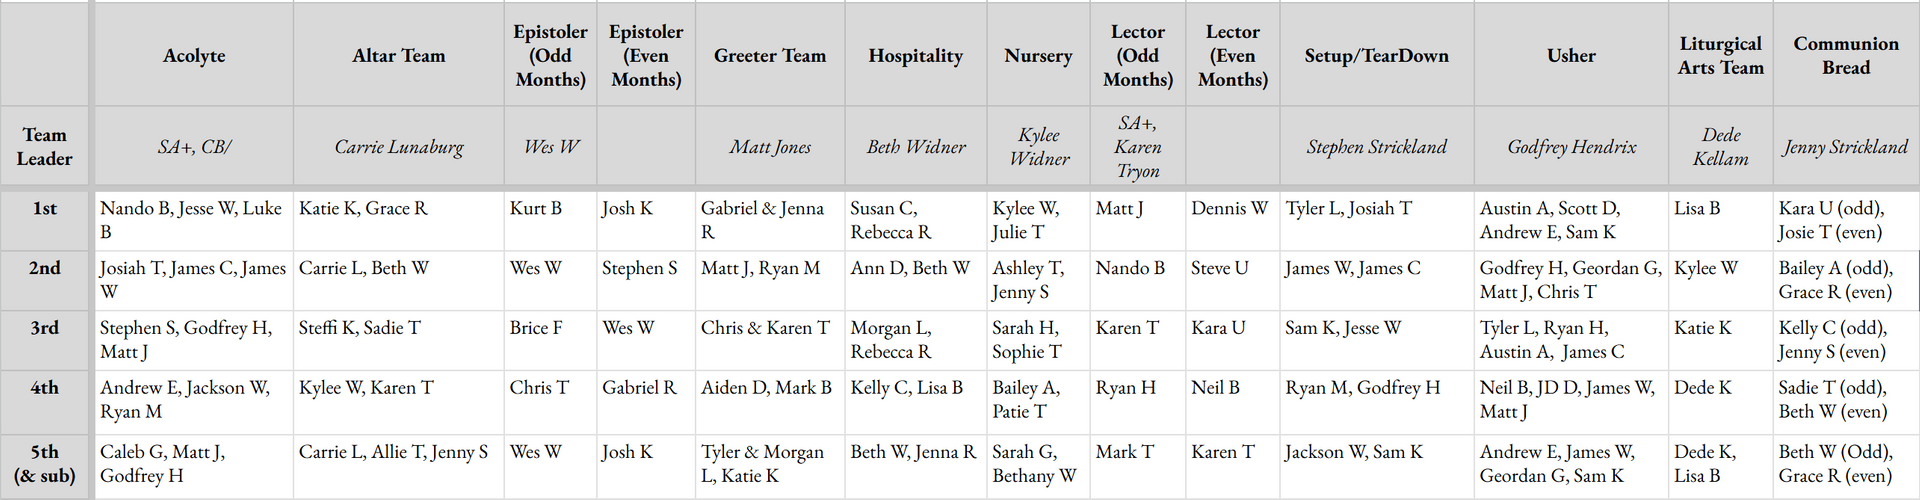Click the Altar Team header cell

399,55
